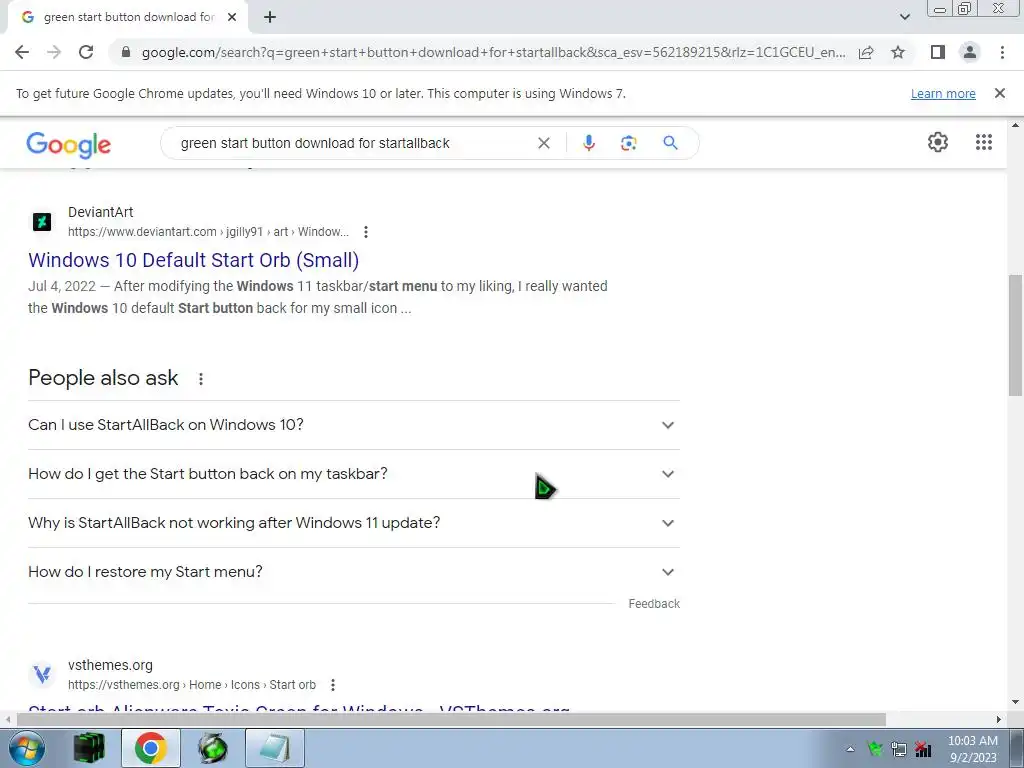Open the notepad taskbar app
Image resolution: width=1024 pixels, height=768 pixels.
click(x=275, y=748)
